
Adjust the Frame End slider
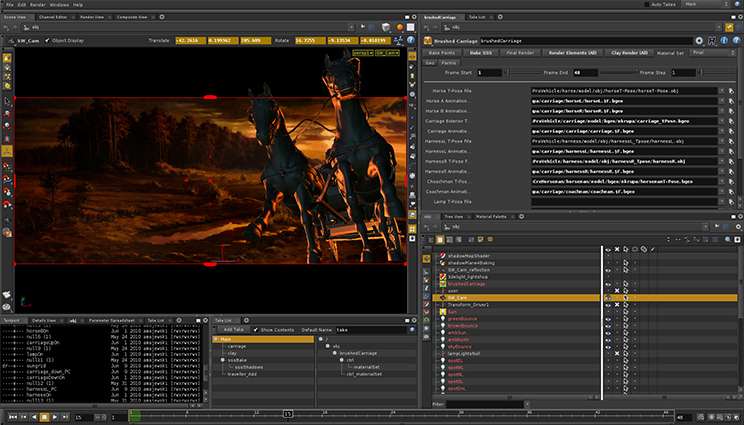click(x=617, y=73)
